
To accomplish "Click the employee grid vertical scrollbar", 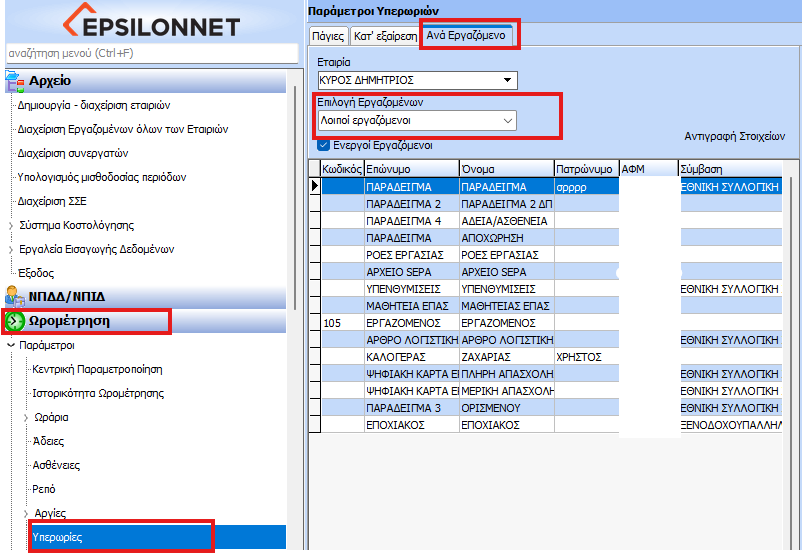I will click(x=791, y=358).
